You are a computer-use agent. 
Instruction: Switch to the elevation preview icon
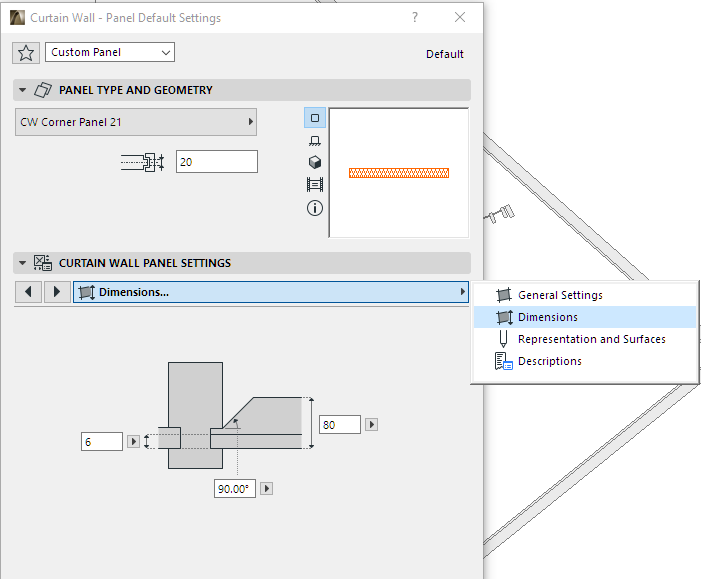[315, 141]
